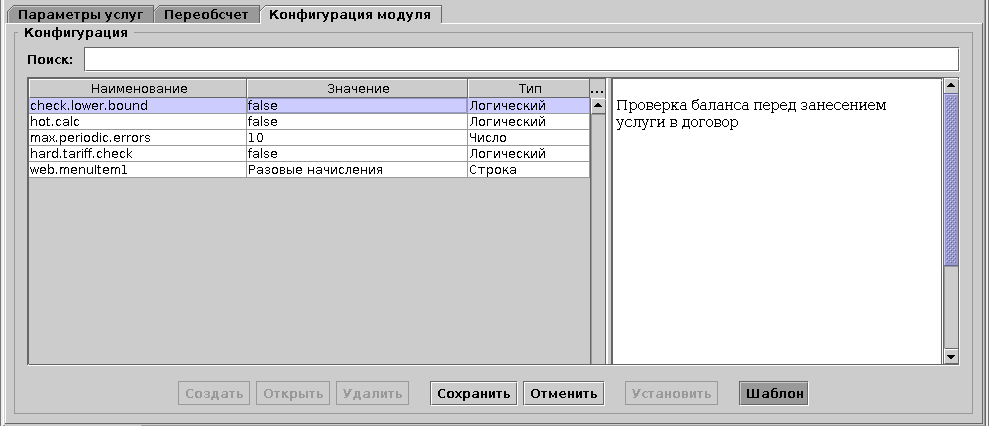Screen dimensions: 989x426
Task: Click the Логический type of hard.tariff.check
Action: point(529,153)
